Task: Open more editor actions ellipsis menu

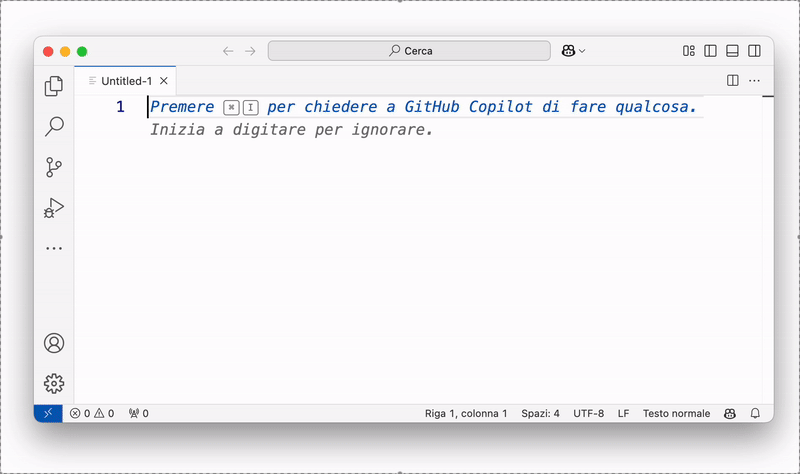Action: (755, 80)
